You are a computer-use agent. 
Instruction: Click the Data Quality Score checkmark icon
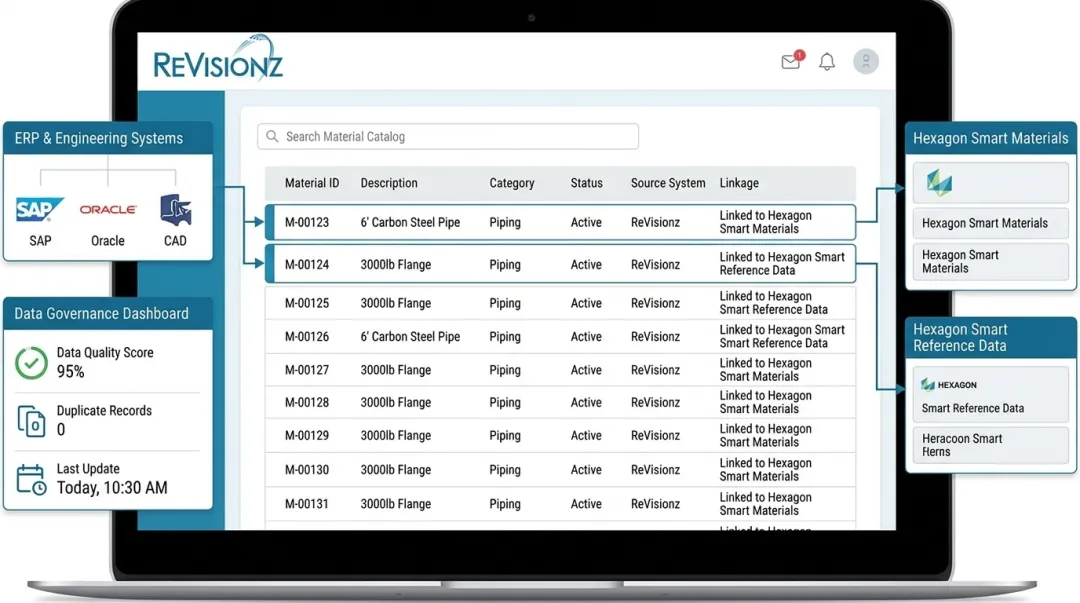click(x=31, y=362)
